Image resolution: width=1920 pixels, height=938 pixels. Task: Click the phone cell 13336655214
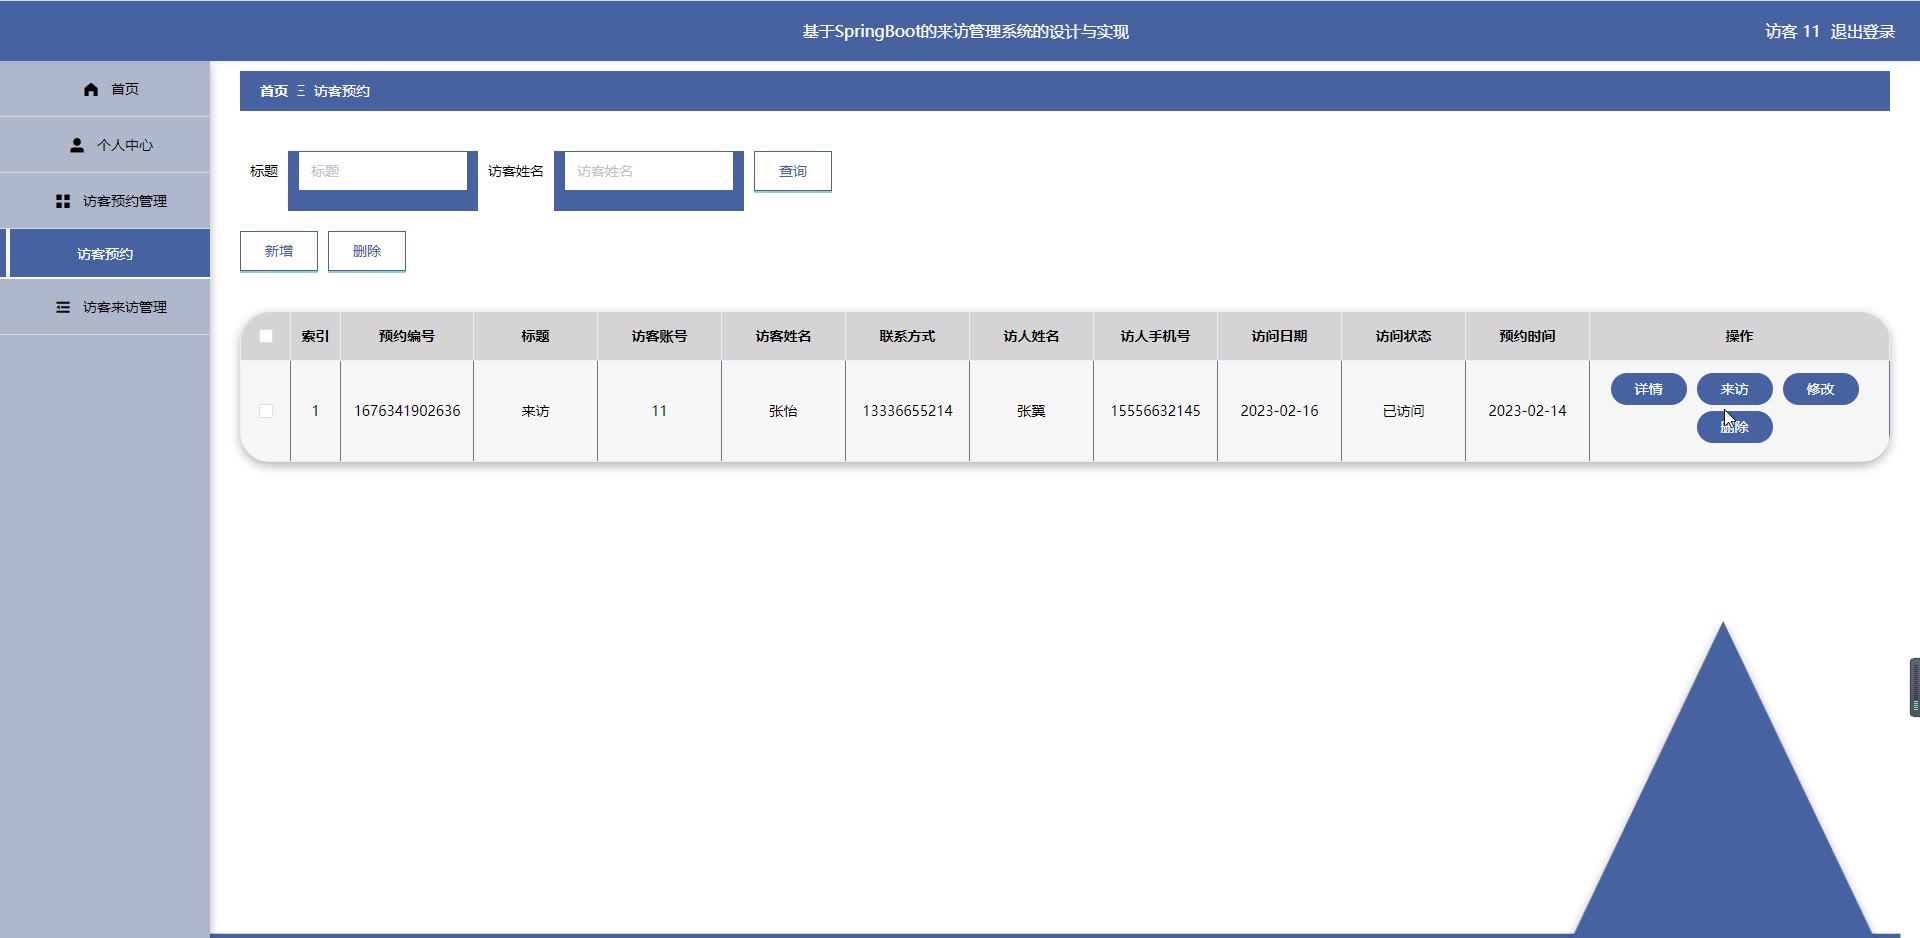coord(907,411)
